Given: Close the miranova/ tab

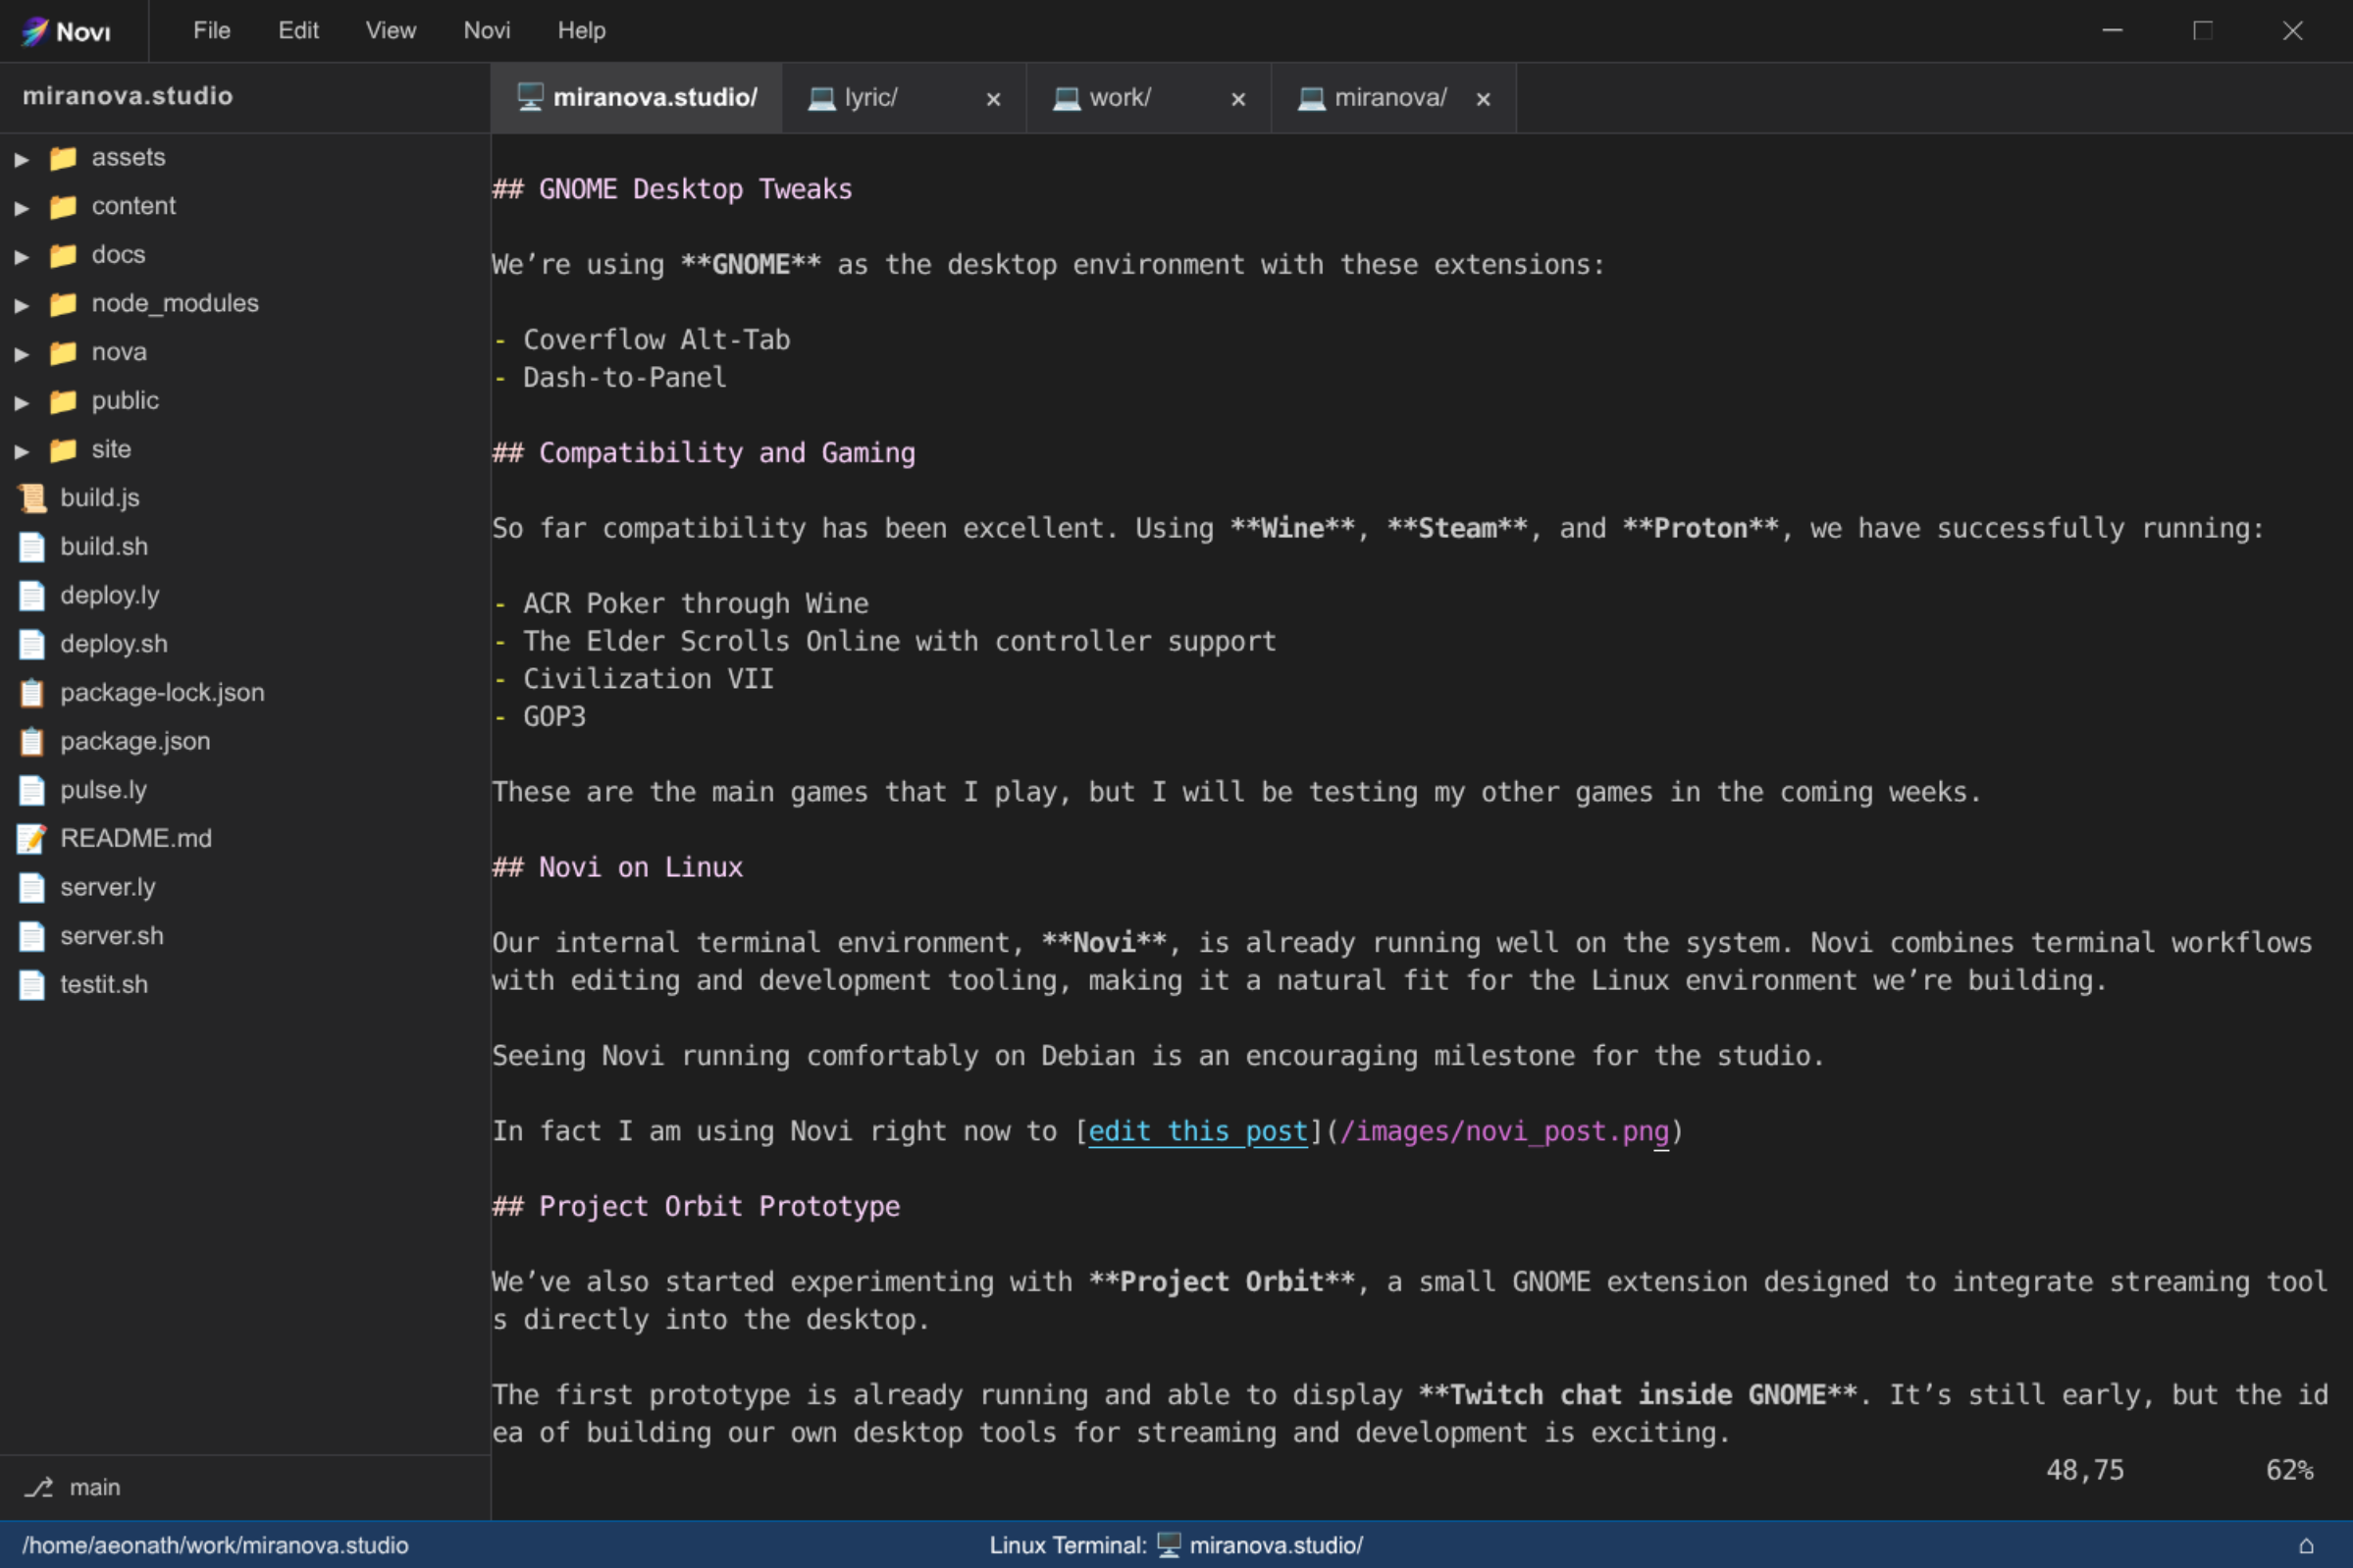Looking at the screenshot, I should coord(1482,98).
